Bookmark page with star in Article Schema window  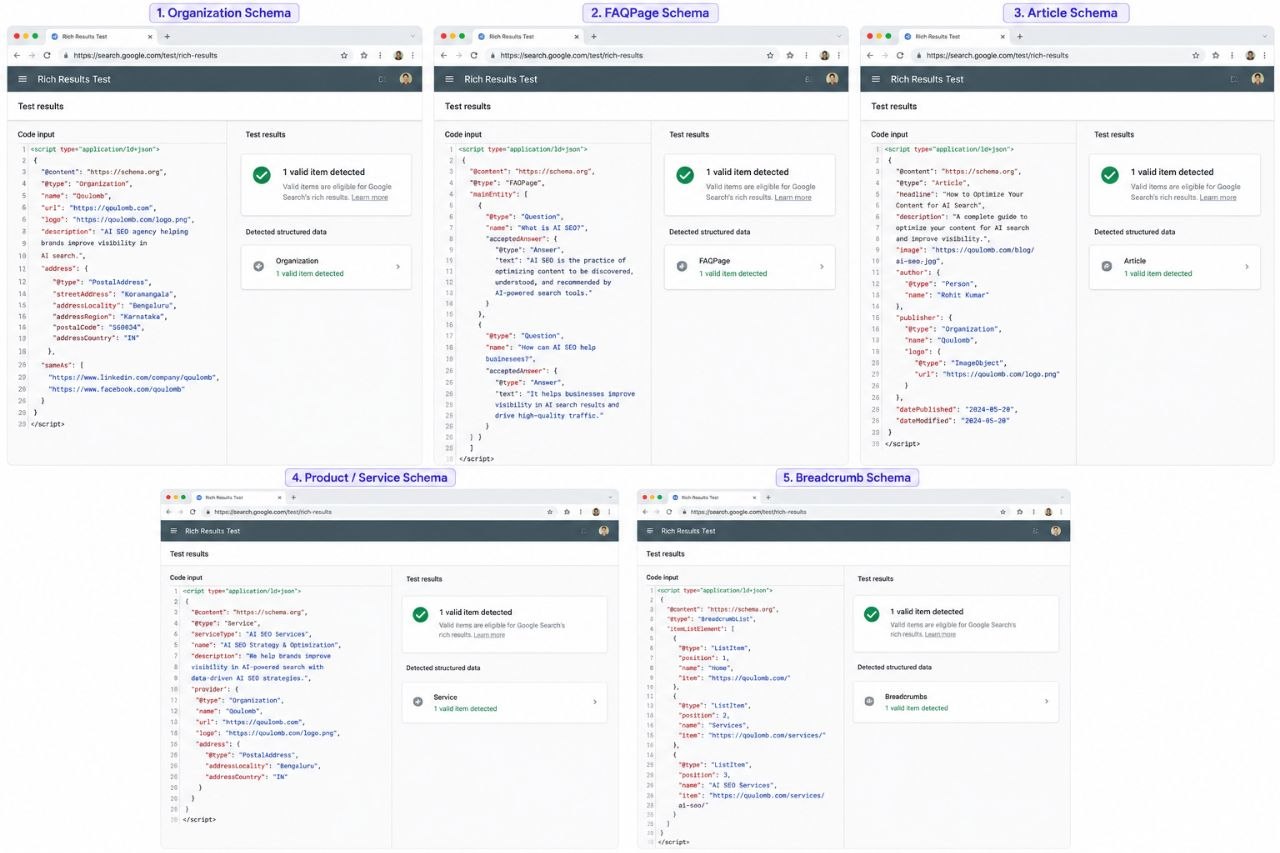1197,55
